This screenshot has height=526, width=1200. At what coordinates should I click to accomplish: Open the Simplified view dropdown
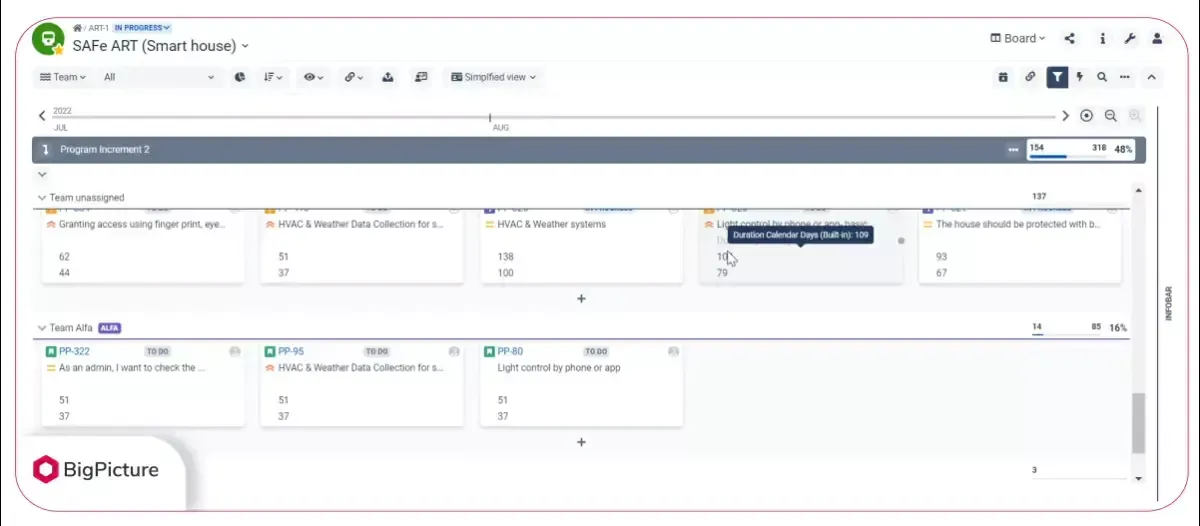point(494,77)
